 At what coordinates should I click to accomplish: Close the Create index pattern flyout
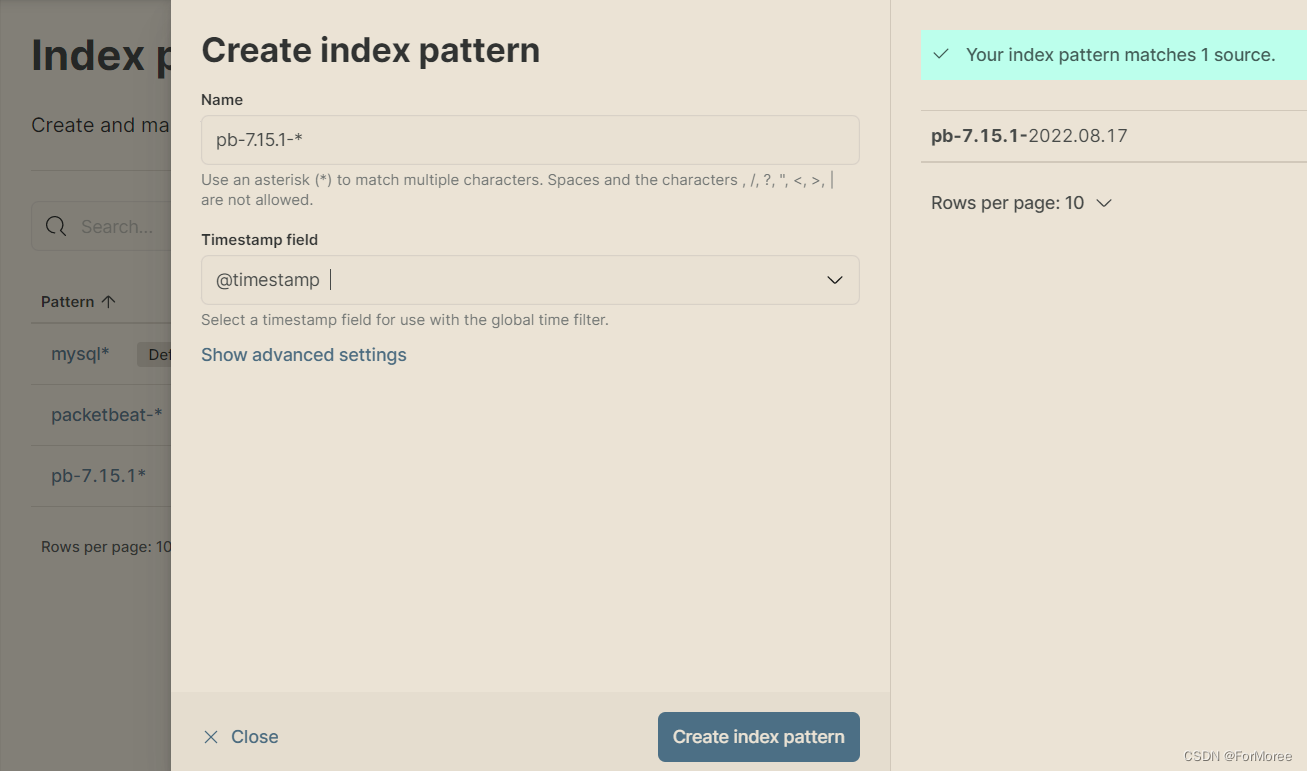click(240, 737)
